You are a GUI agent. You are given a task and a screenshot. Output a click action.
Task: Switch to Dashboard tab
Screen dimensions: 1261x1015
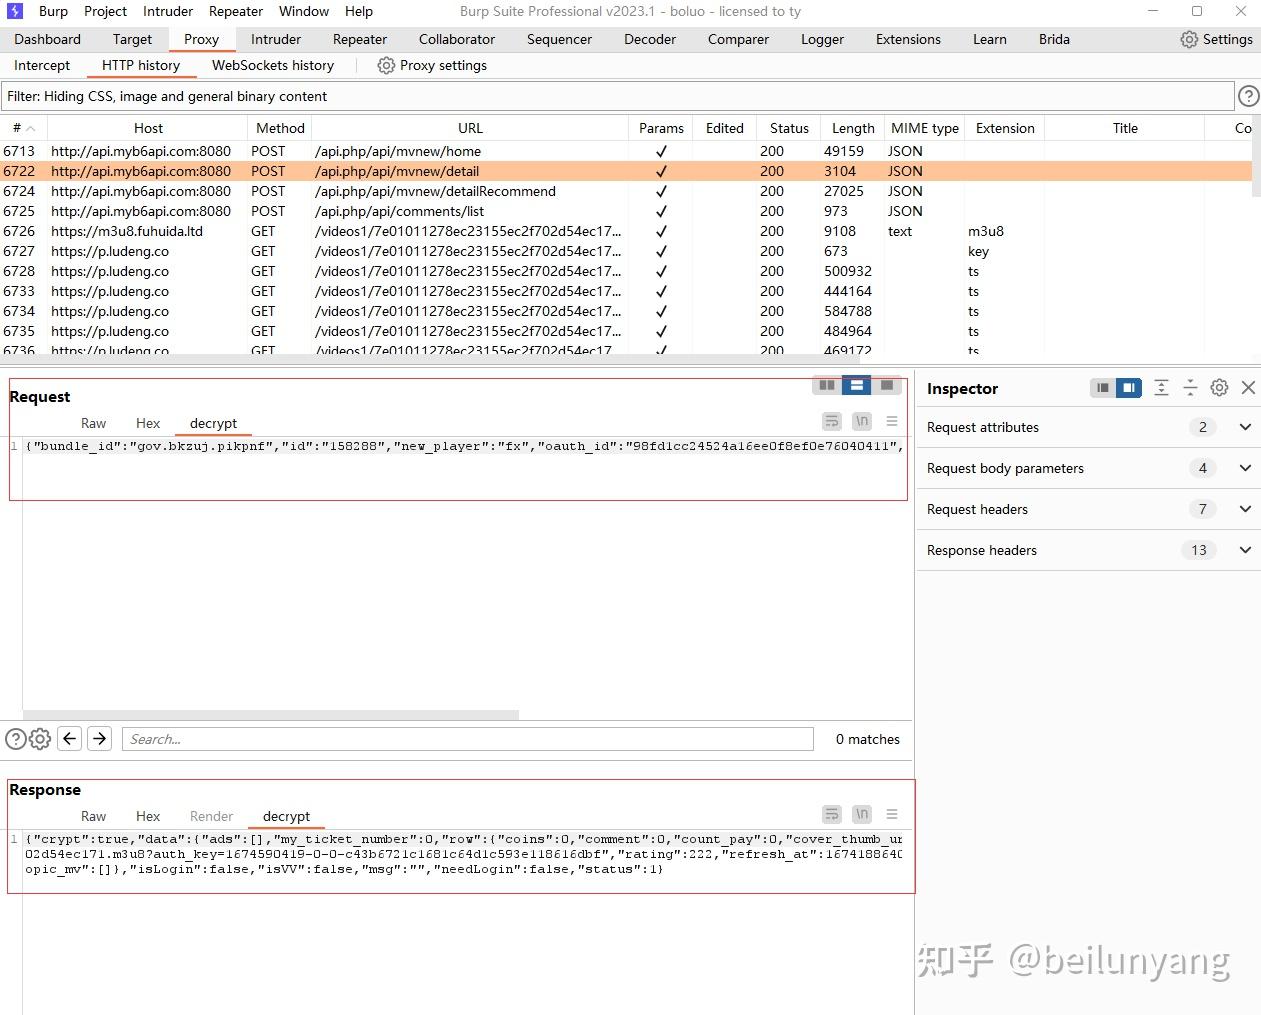(47, 39)
